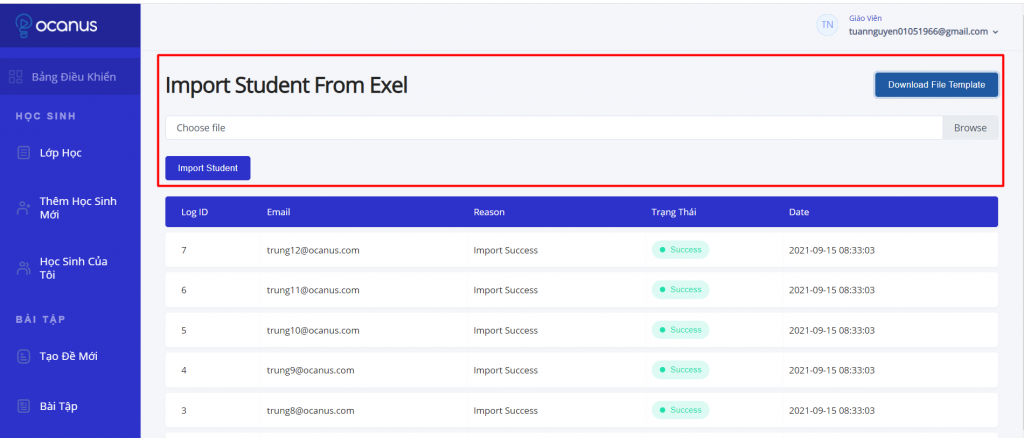
Task: Click the Lớp Học list icon
Action: pos(24,153)
